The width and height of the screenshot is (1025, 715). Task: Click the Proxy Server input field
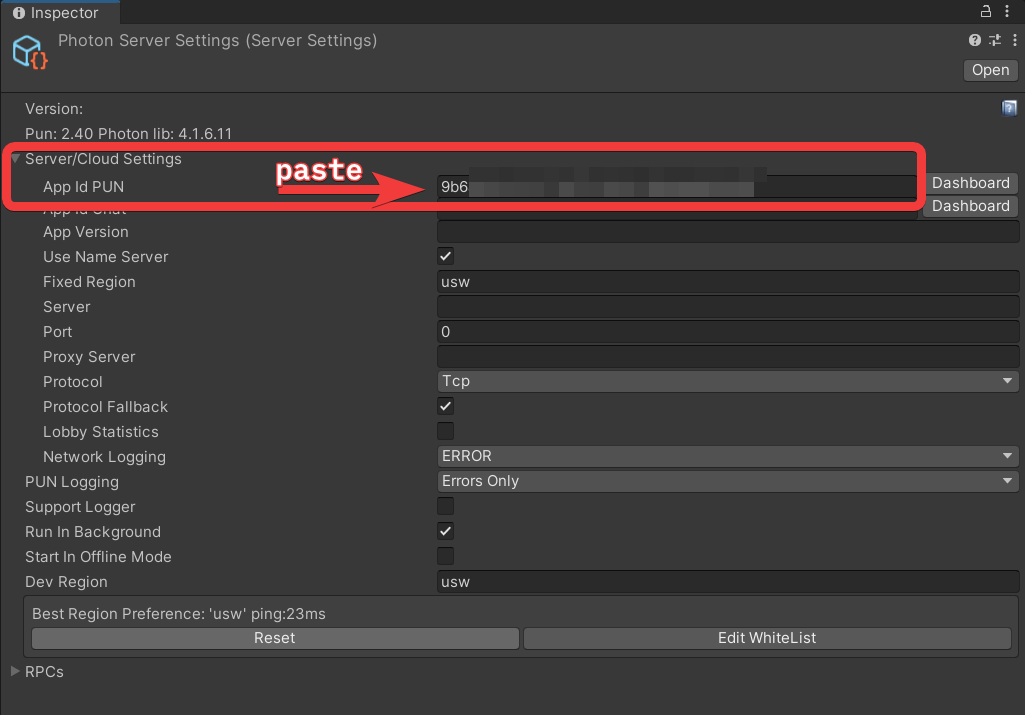click(728, 356)
